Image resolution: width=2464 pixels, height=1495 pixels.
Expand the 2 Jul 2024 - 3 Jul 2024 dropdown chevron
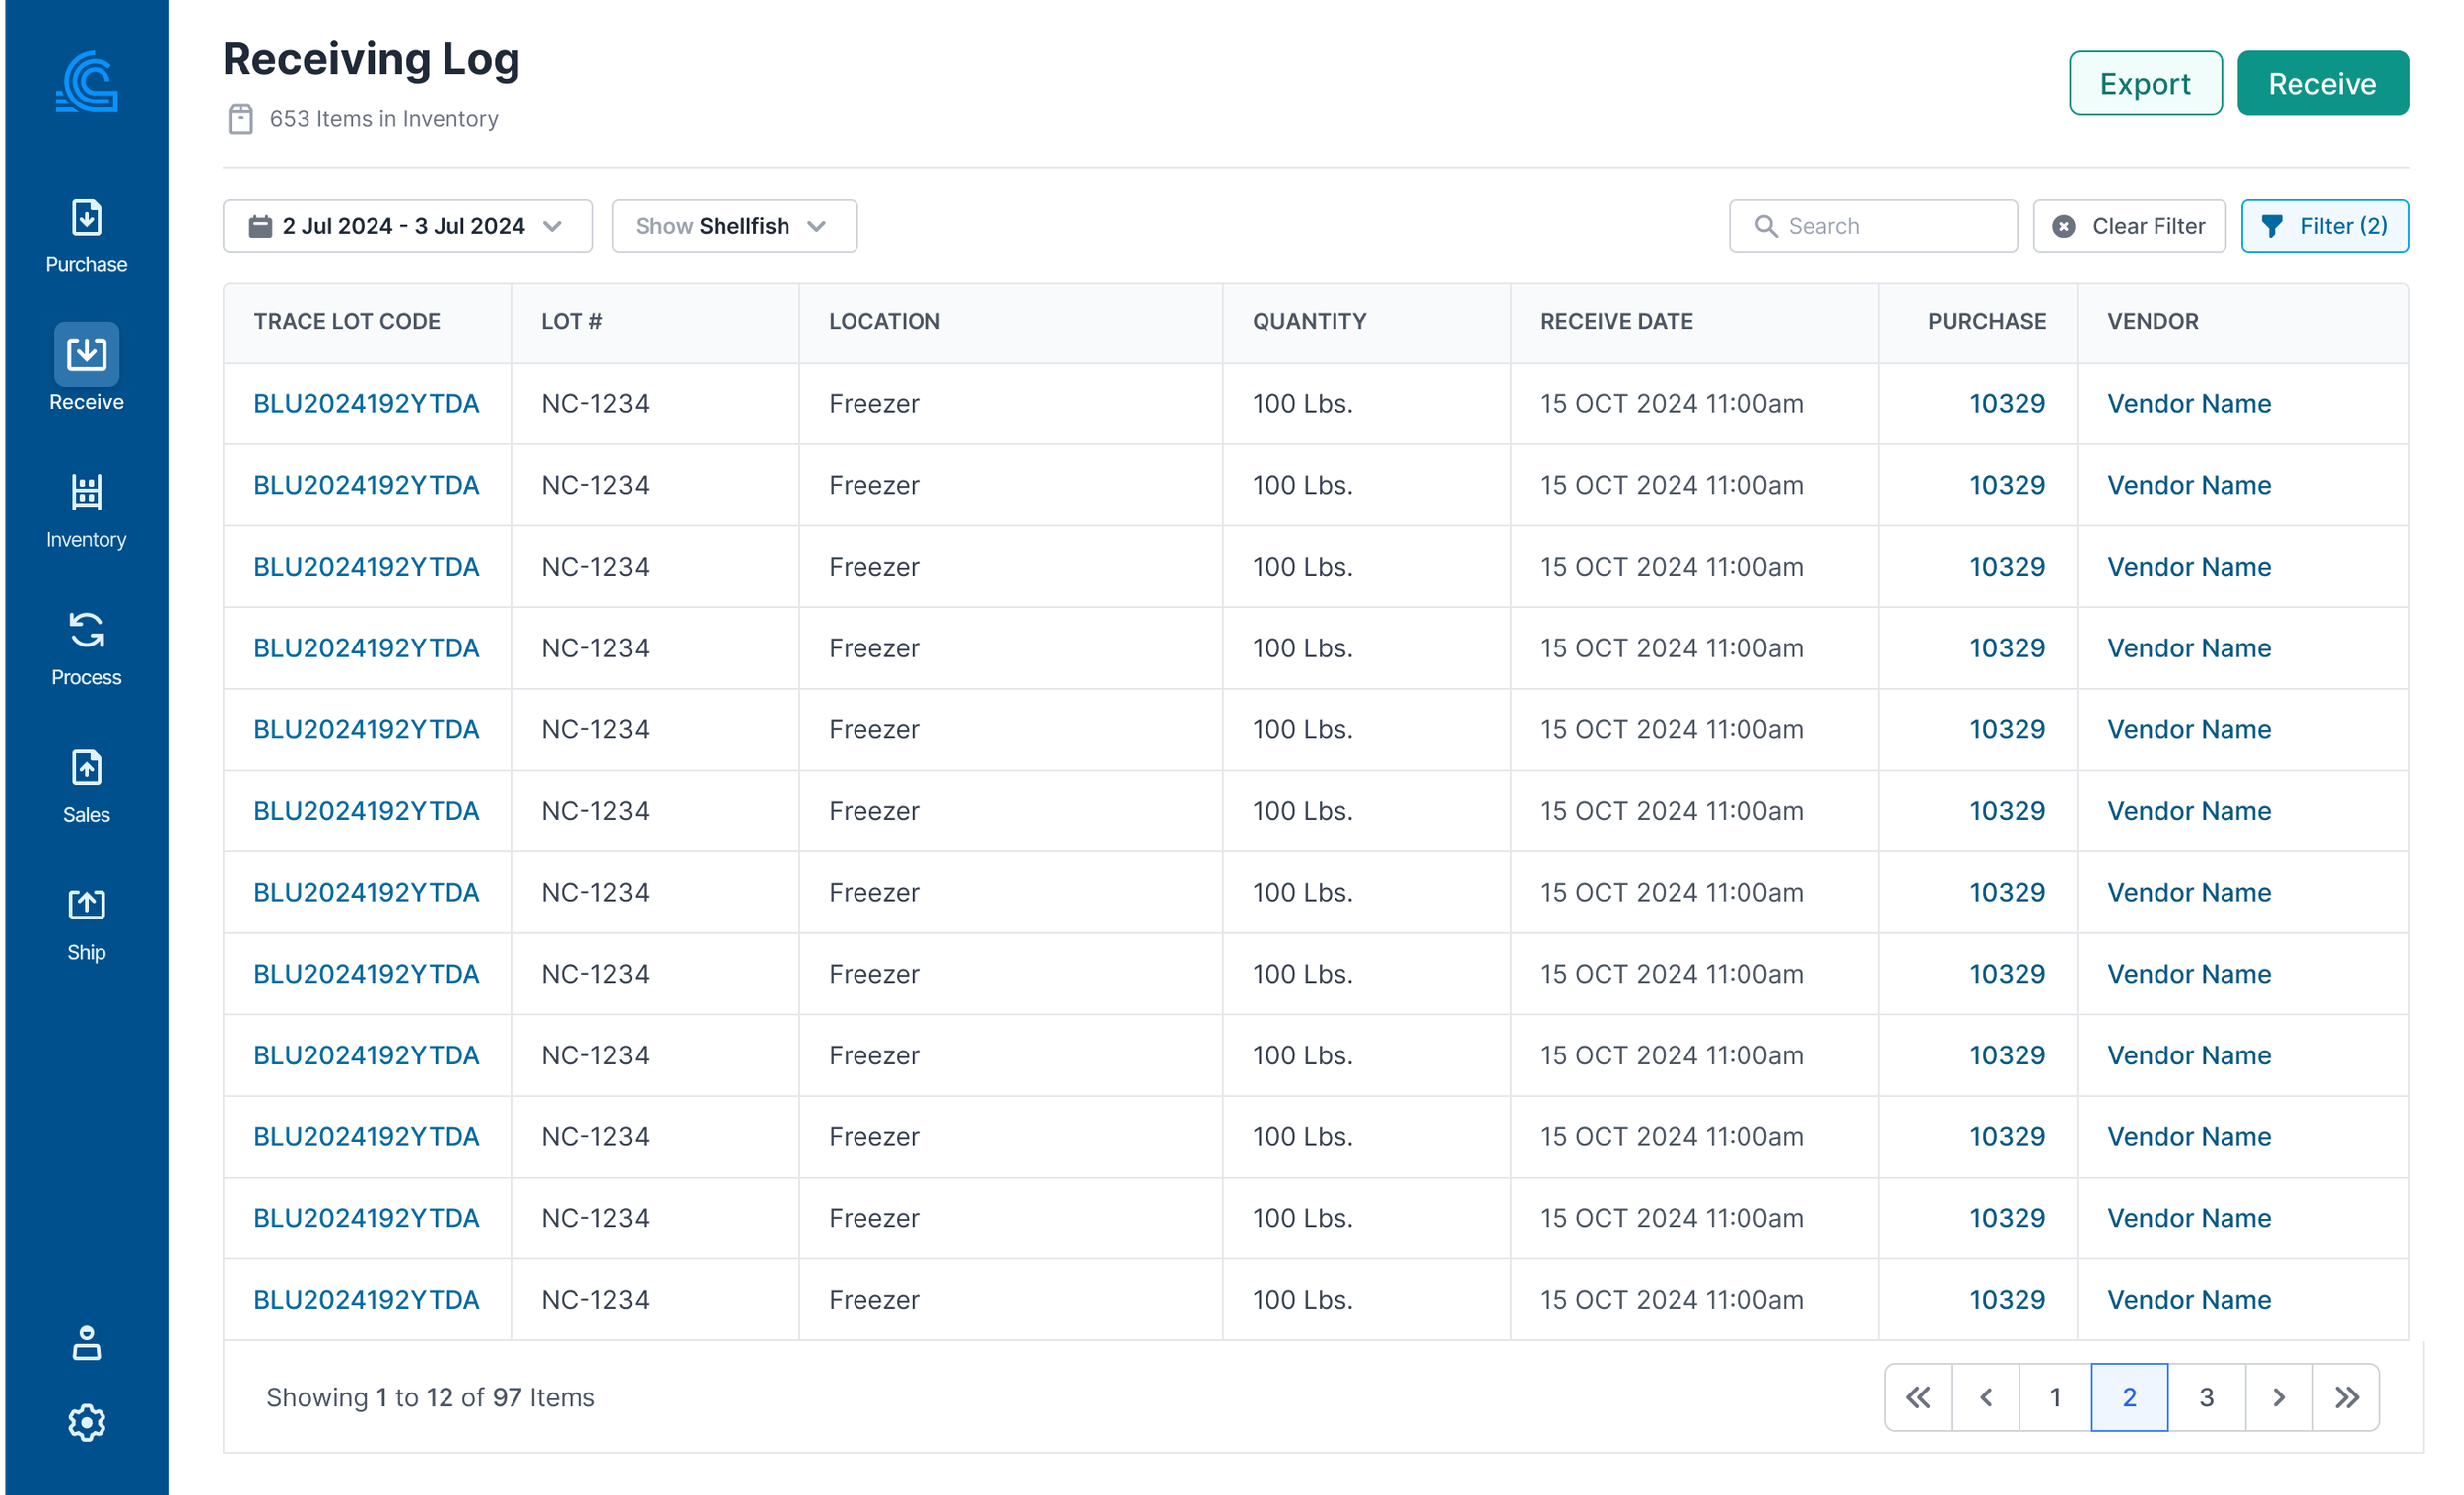[x=552, y=226]
